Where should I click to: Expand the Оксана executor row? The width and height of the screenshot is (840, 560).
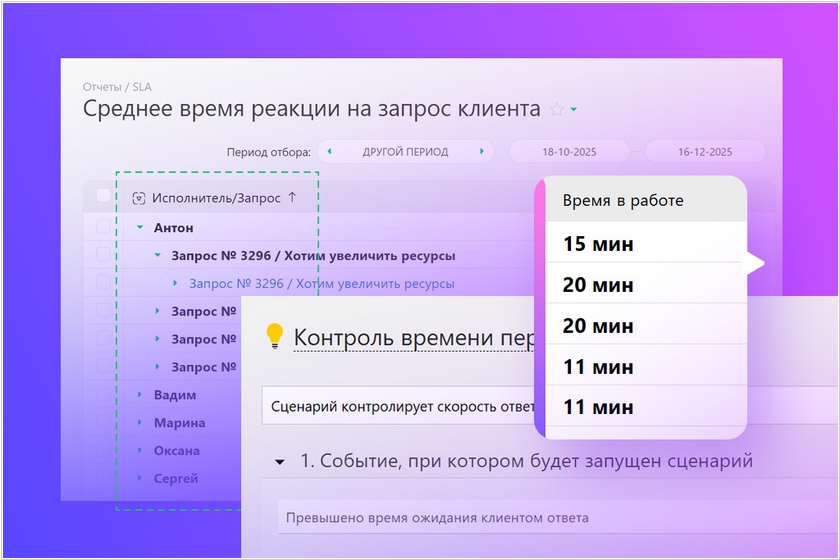pos(140,451)
